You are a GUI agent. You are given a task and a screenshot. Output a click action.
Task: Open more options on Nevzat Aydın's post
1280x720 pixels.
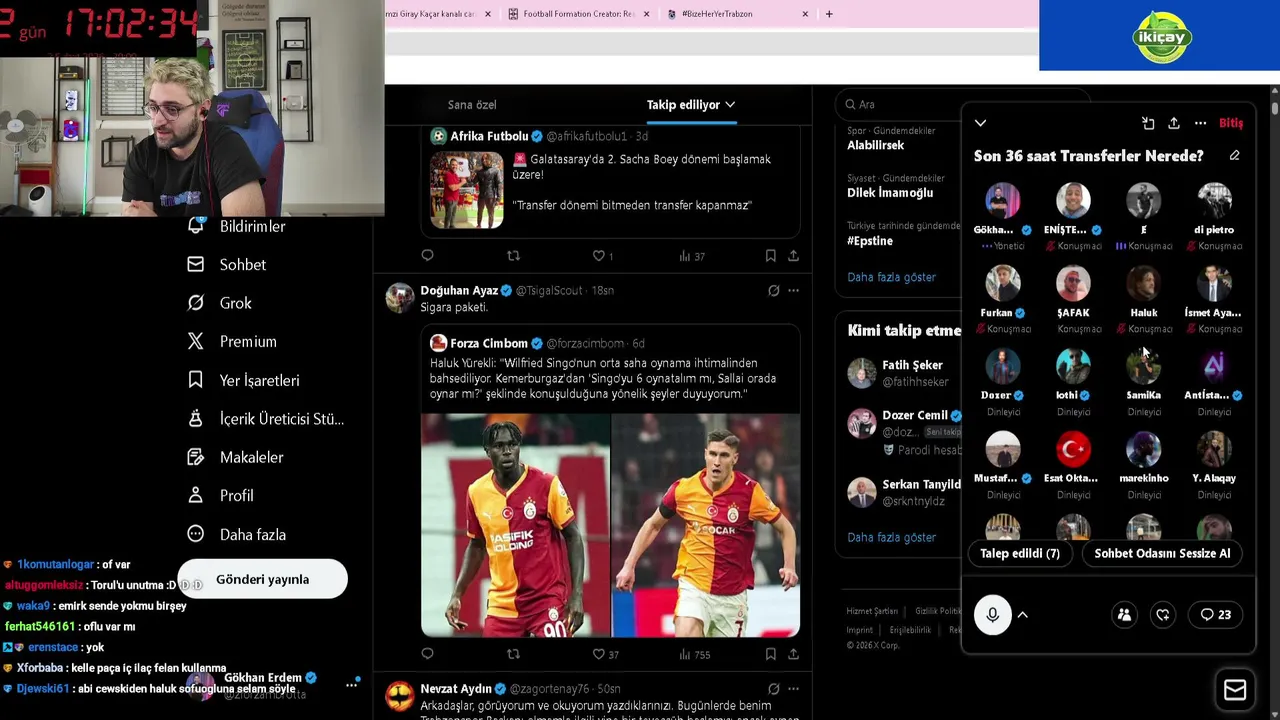click(x=793, y=689)
